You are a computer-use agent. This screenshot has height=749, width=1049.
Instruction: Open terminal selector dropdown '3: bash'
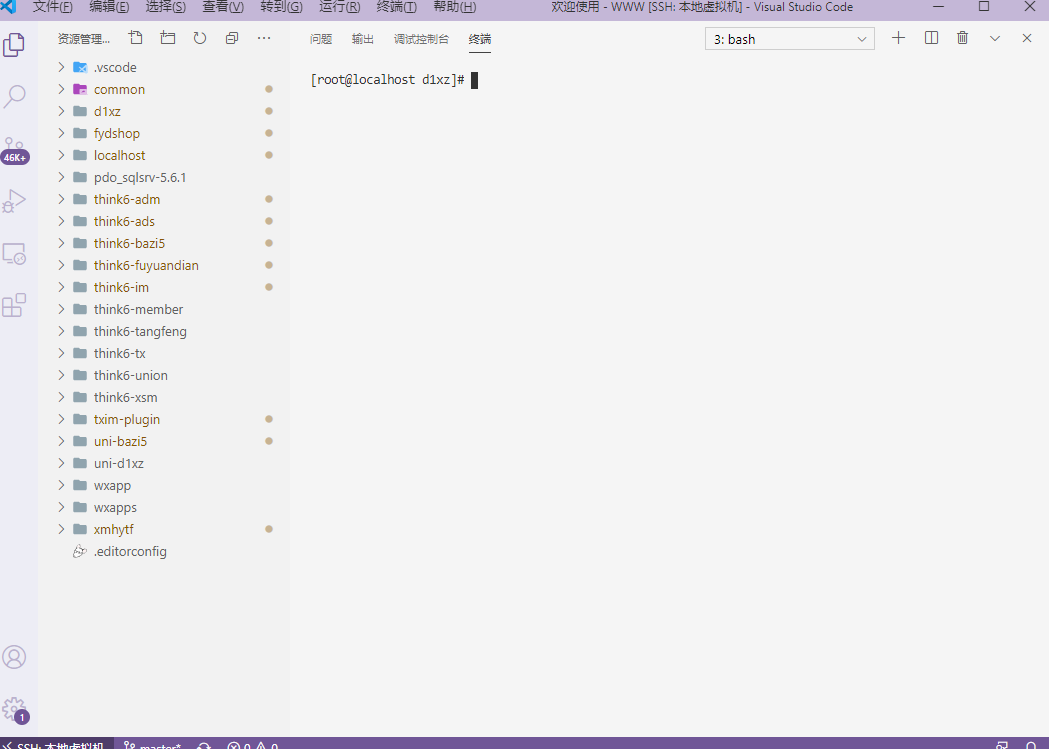789,39
